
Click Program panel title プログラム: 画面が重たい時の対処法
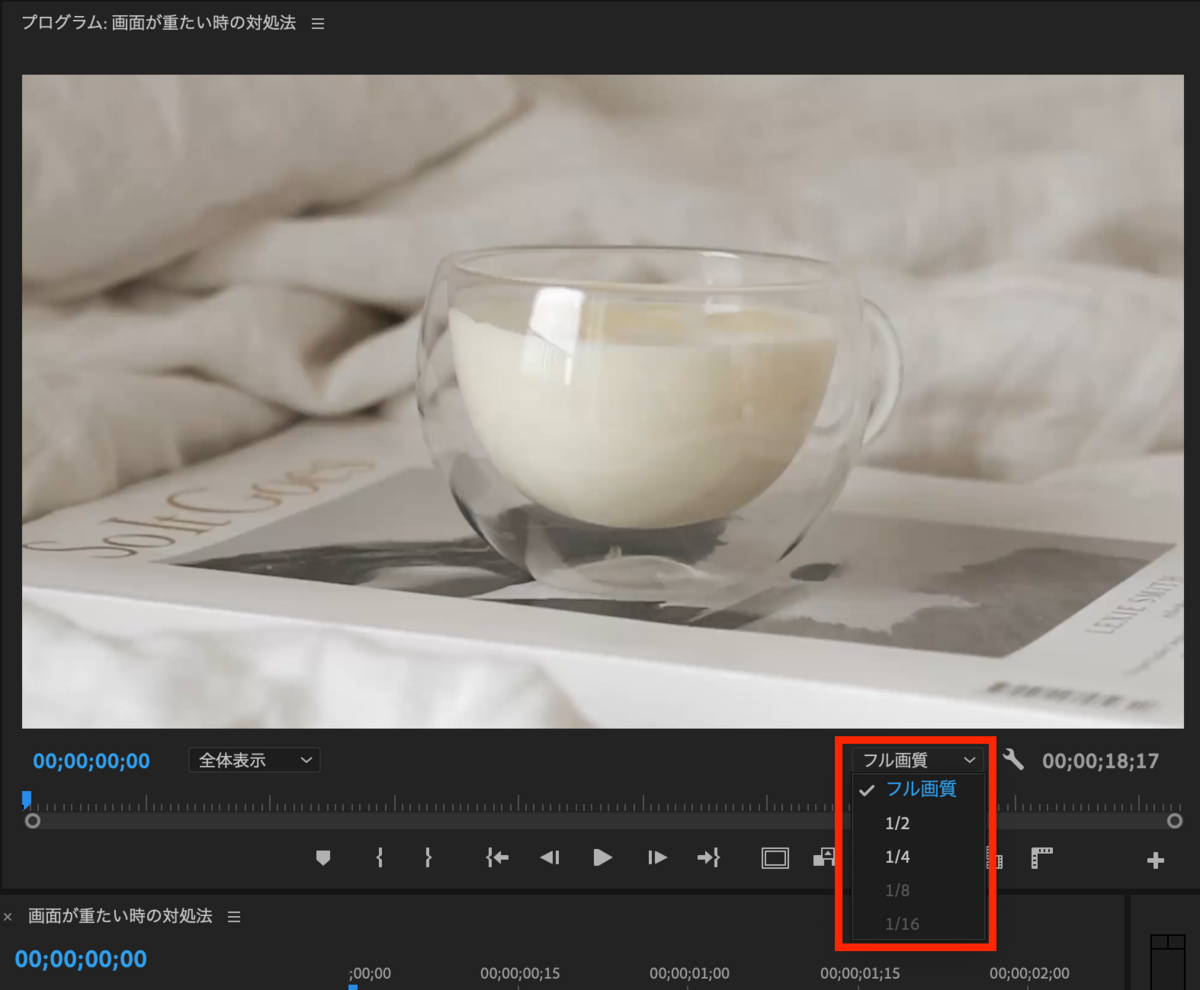pos(159,23)
